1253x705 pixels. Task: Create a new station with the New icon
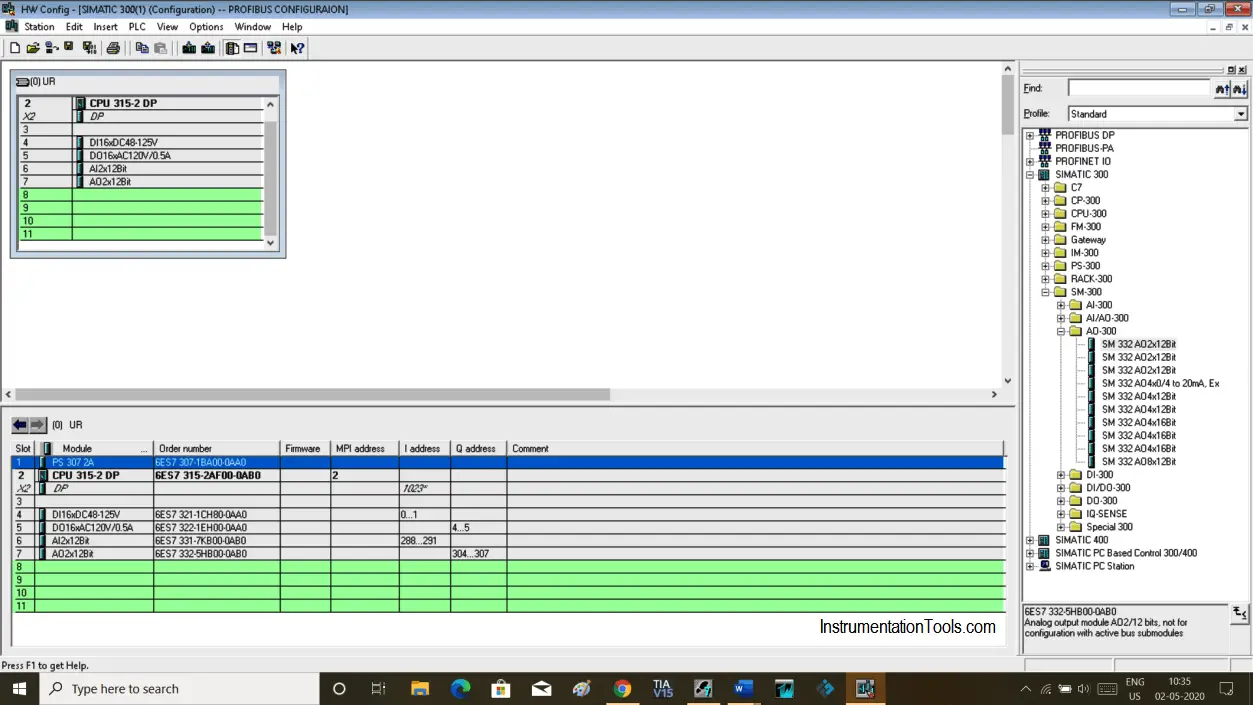coord(15,48)
